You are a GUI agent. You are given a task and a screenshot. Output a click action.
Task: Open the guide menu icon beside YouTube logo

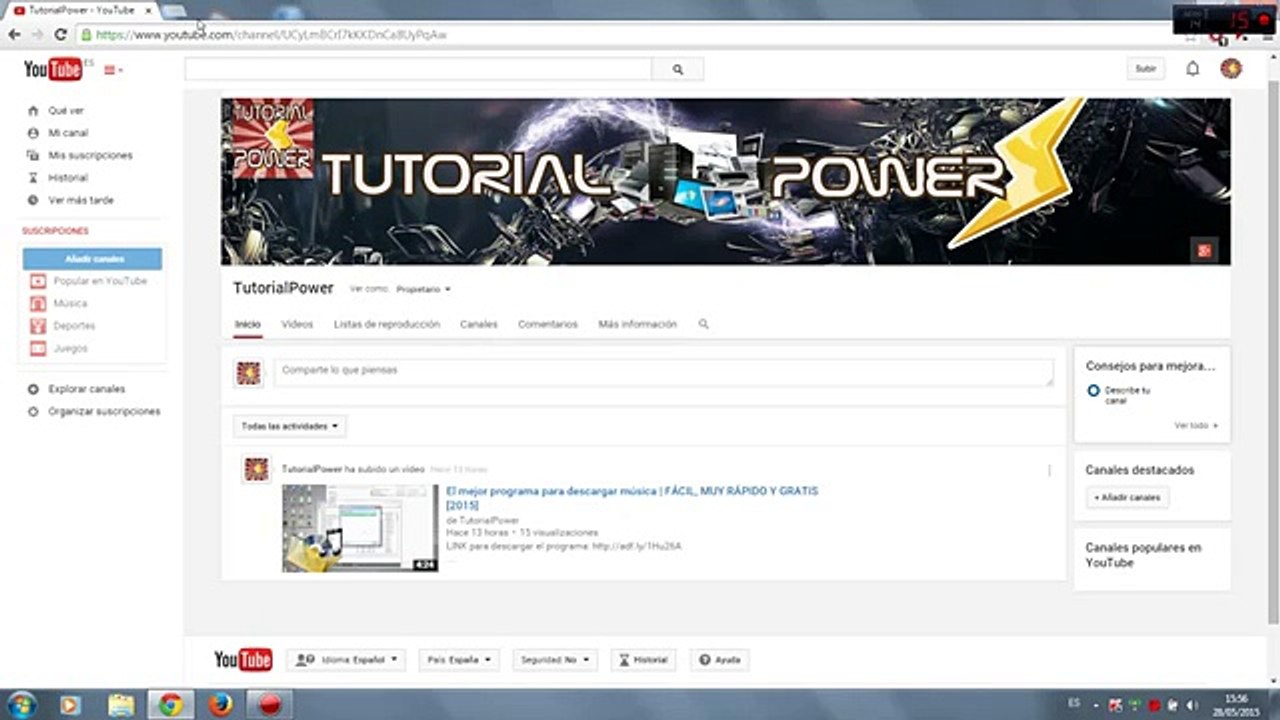tap(113, 70)
